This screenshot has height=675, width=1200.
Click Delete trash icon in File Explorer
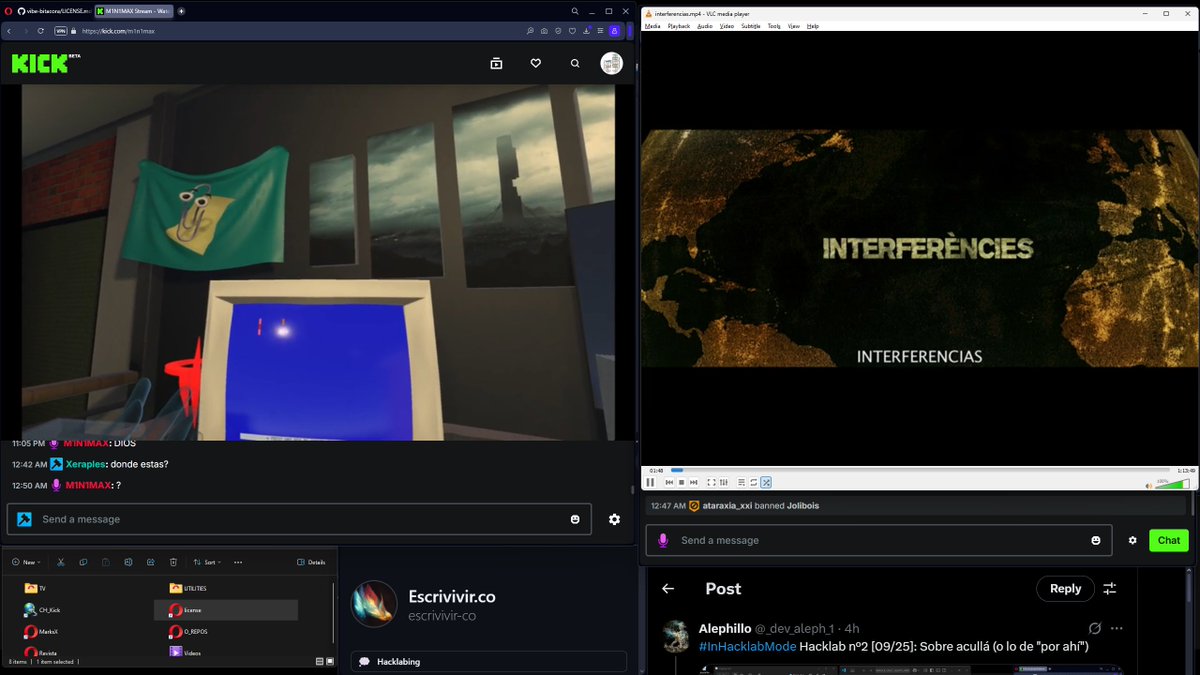[x=173, y=562]
